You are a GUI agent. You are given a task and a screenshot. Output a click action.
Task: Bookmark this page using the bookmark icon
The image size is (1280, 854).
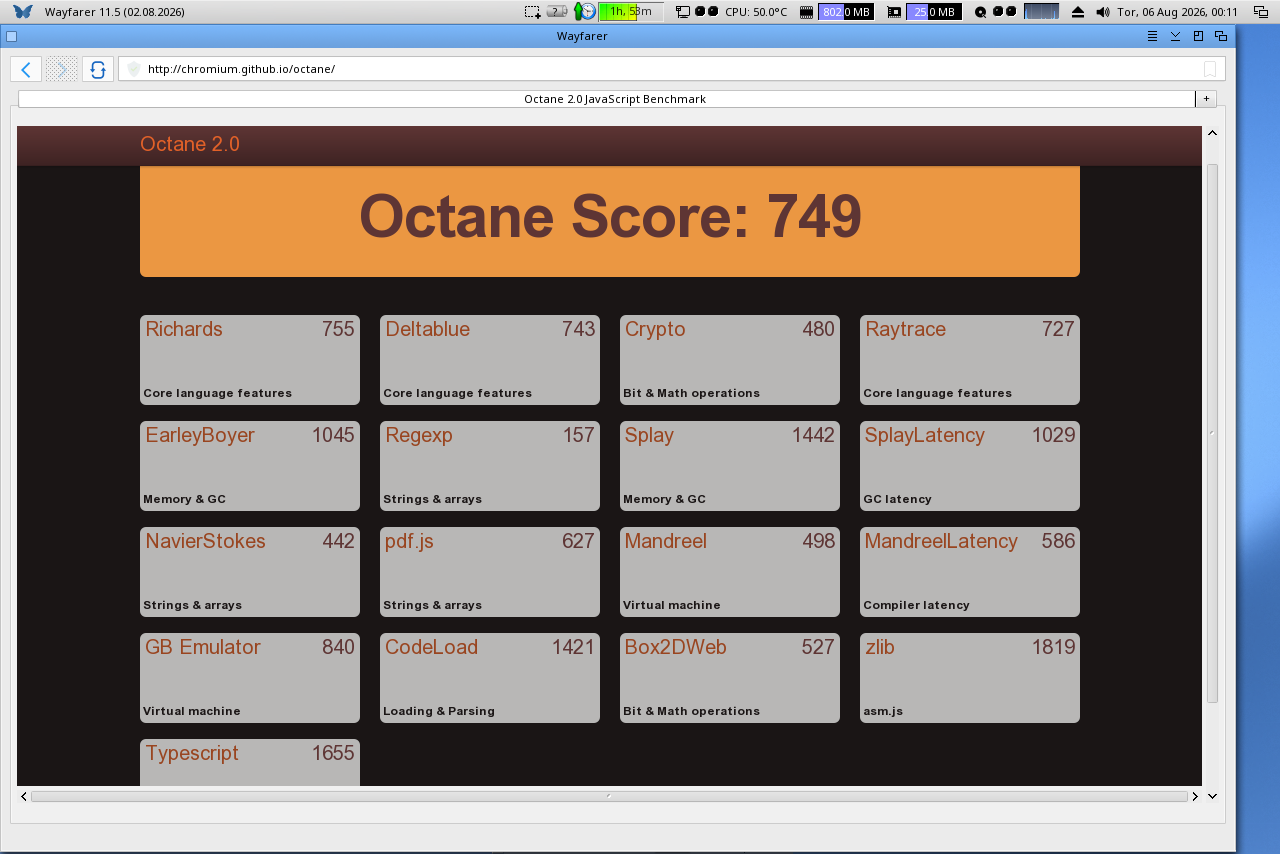click(x=1209, y=69)
